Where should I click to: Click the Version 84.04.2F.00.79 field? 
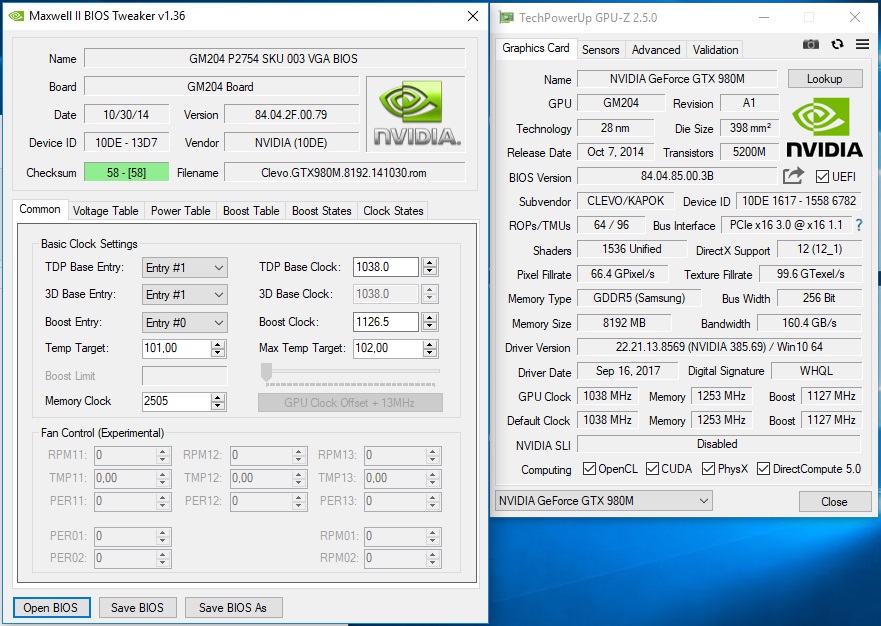tap(291, 115)
